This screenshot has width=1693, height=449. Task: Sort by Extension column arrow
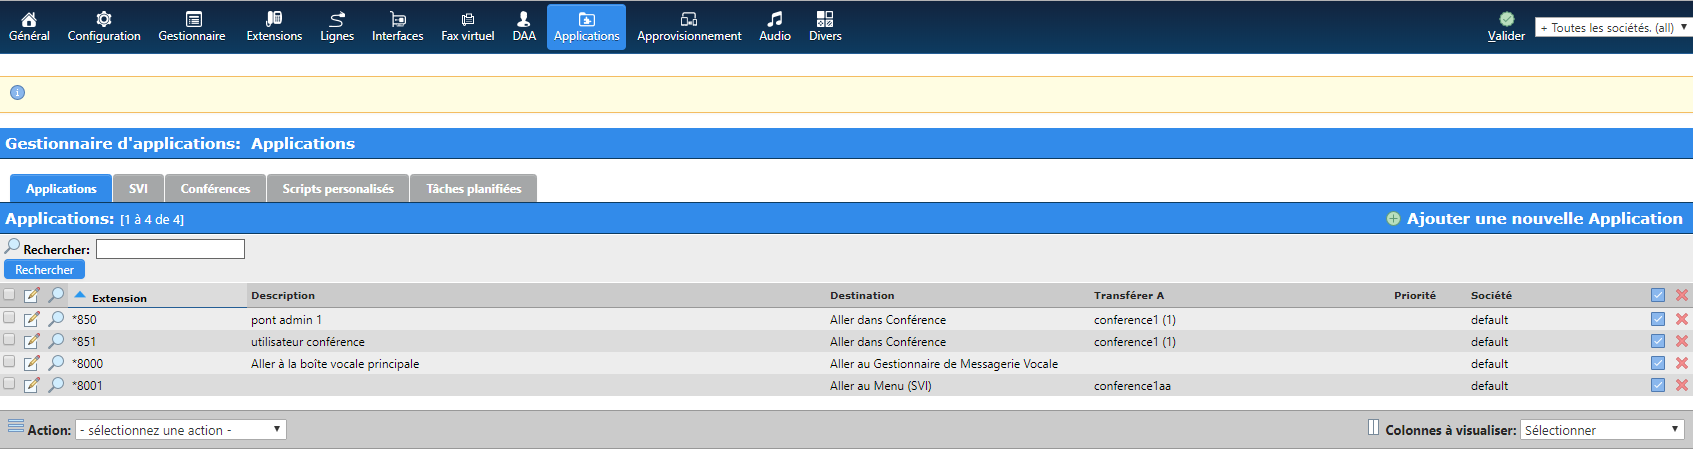pos(80,295)
